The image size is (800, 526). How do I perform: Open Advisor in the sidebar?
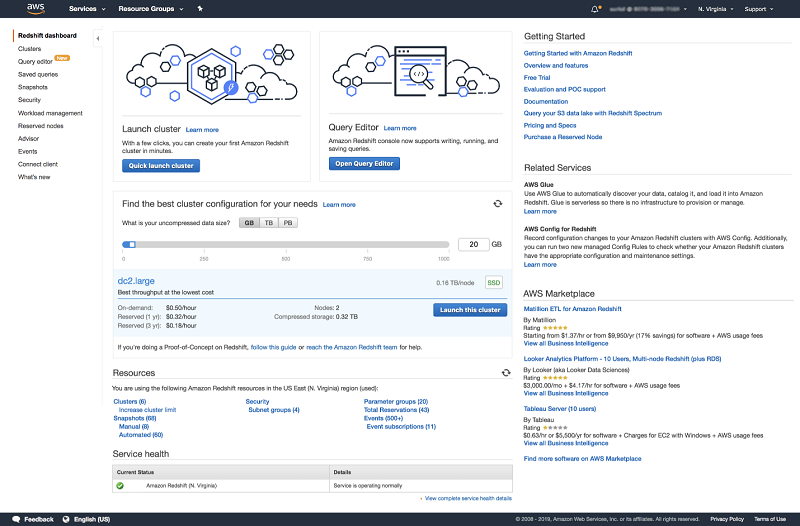tap(29, 139)
